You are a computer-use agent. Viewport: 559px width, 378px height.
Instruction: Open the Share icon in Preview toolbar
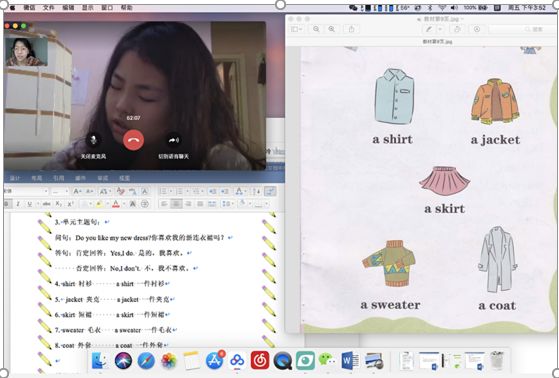(x=351, y=29)
